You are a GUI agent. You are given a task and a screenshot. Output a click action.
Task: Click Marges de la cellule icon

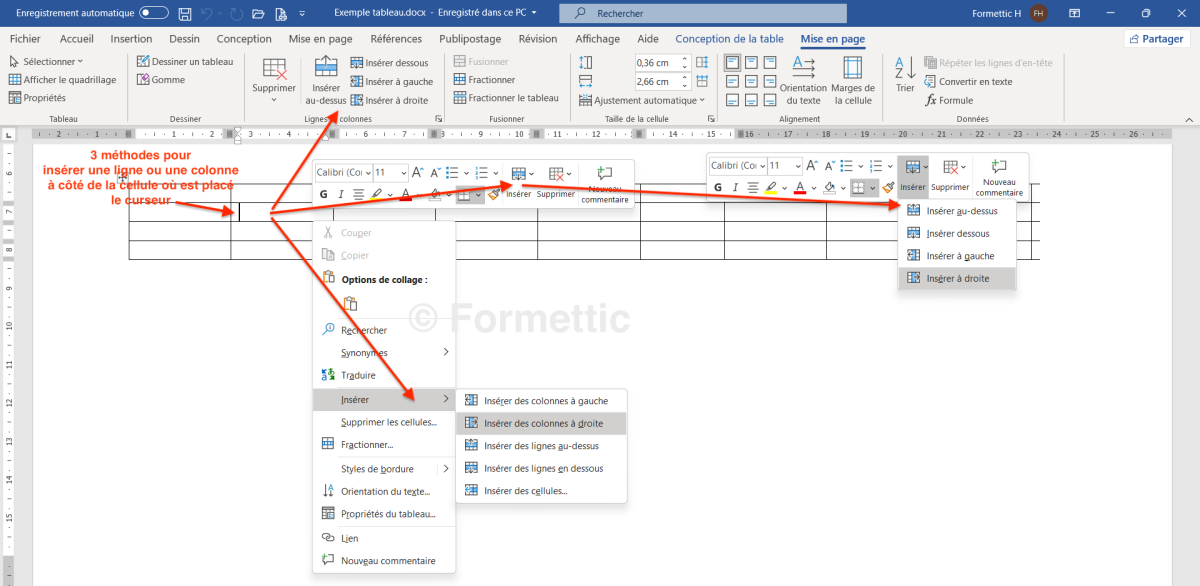[852, 69]
